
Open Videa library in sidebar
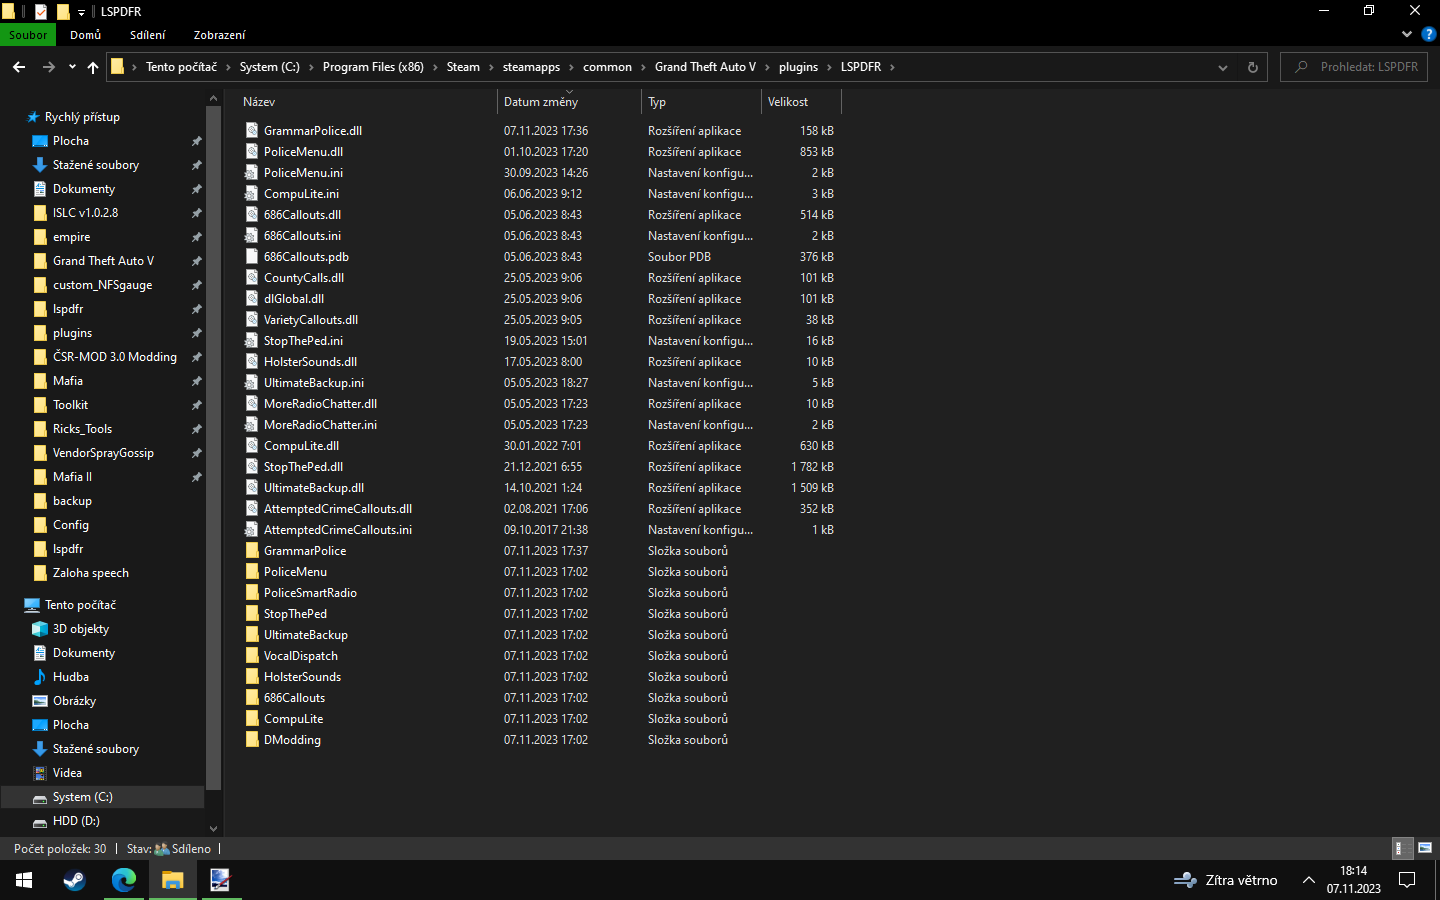pos(67,773)
